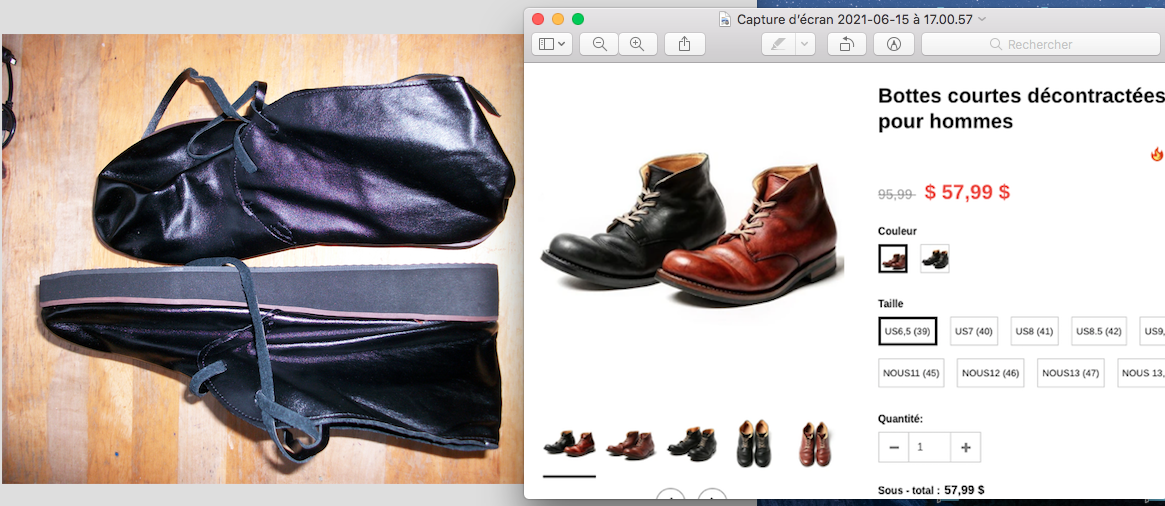This screenshot has width=1165, height=506.
Task: Select the brown boots color swatch
Action: [x=892, y=259]
